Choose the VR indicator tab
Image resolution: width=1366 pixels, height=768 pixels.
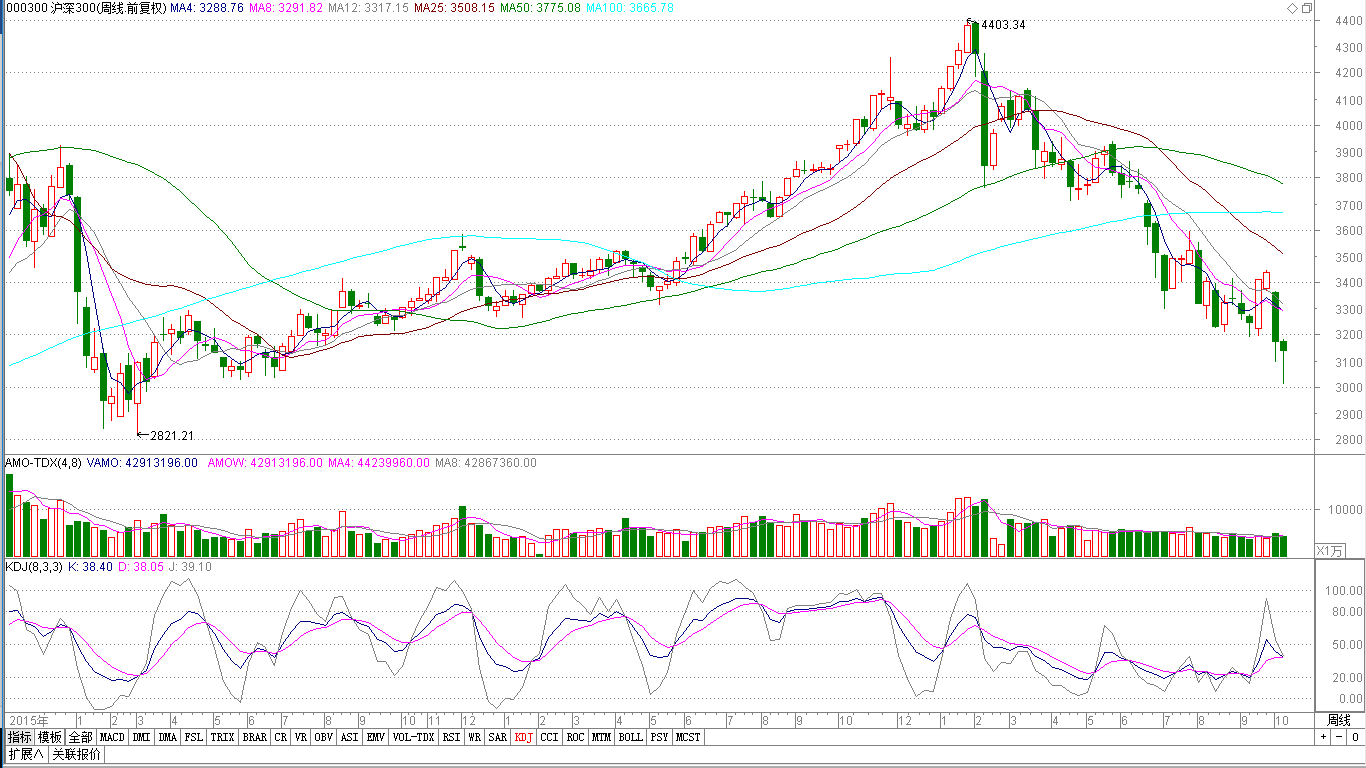point(300,737)
